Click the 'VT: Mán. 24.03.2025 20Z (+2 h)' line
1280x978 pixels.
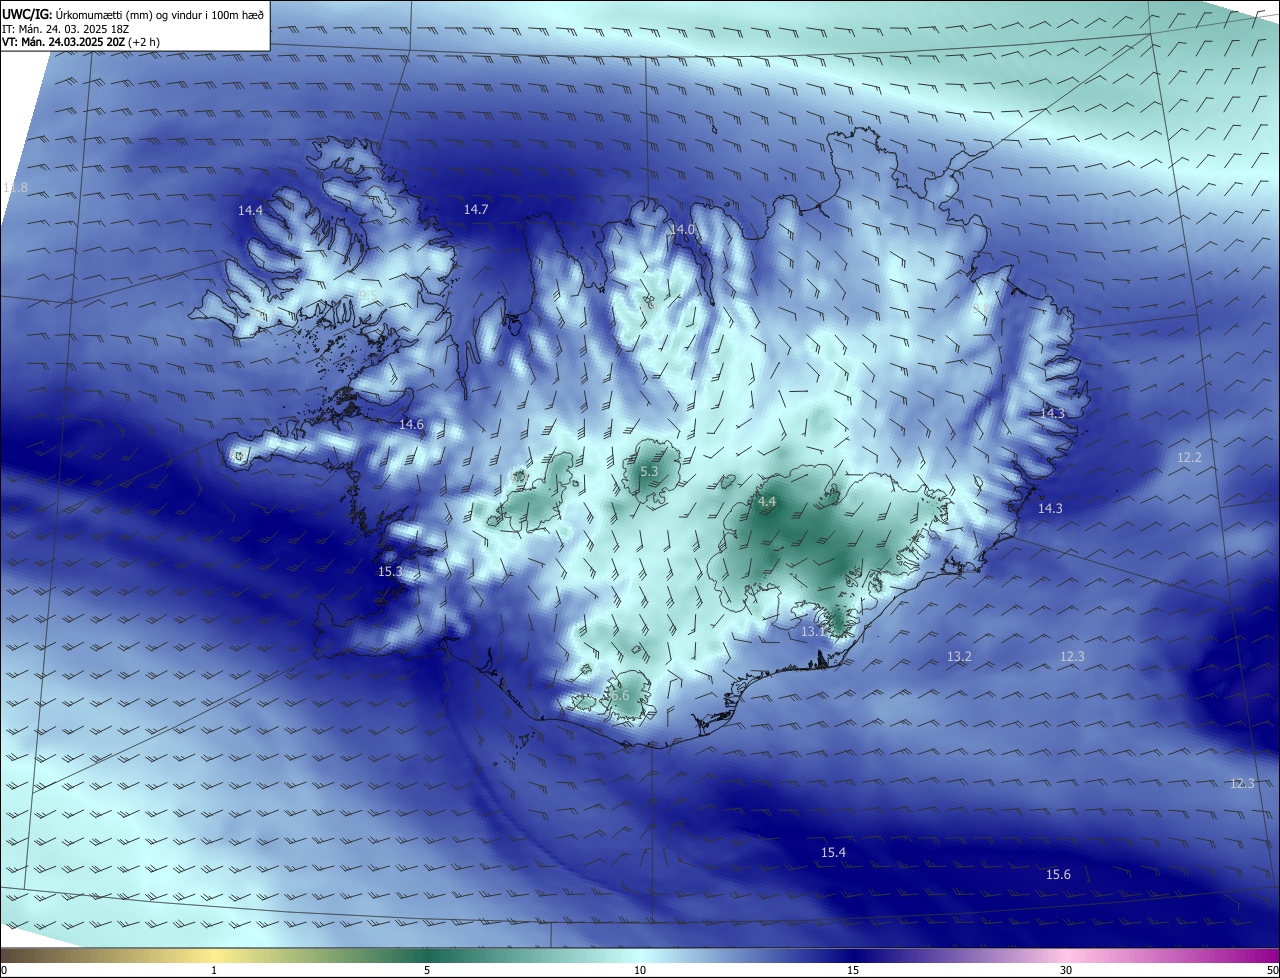point(81,42)
